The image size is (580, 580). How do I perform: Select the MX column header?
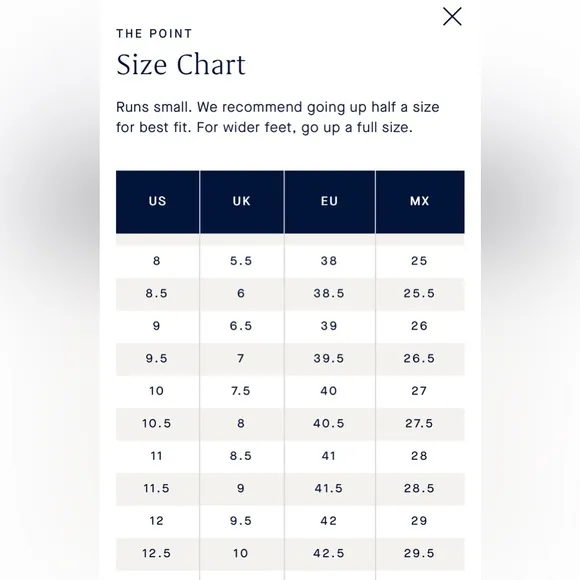click(420, 202)
